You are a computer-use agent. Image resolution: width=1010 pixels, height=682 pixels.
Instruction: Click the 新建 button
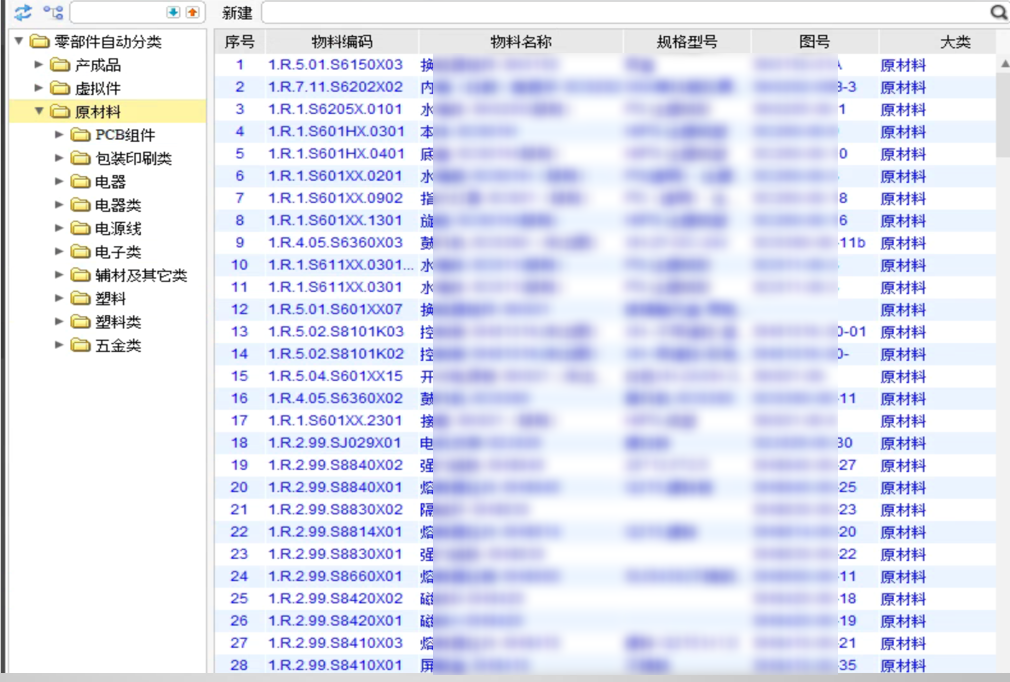237,13
